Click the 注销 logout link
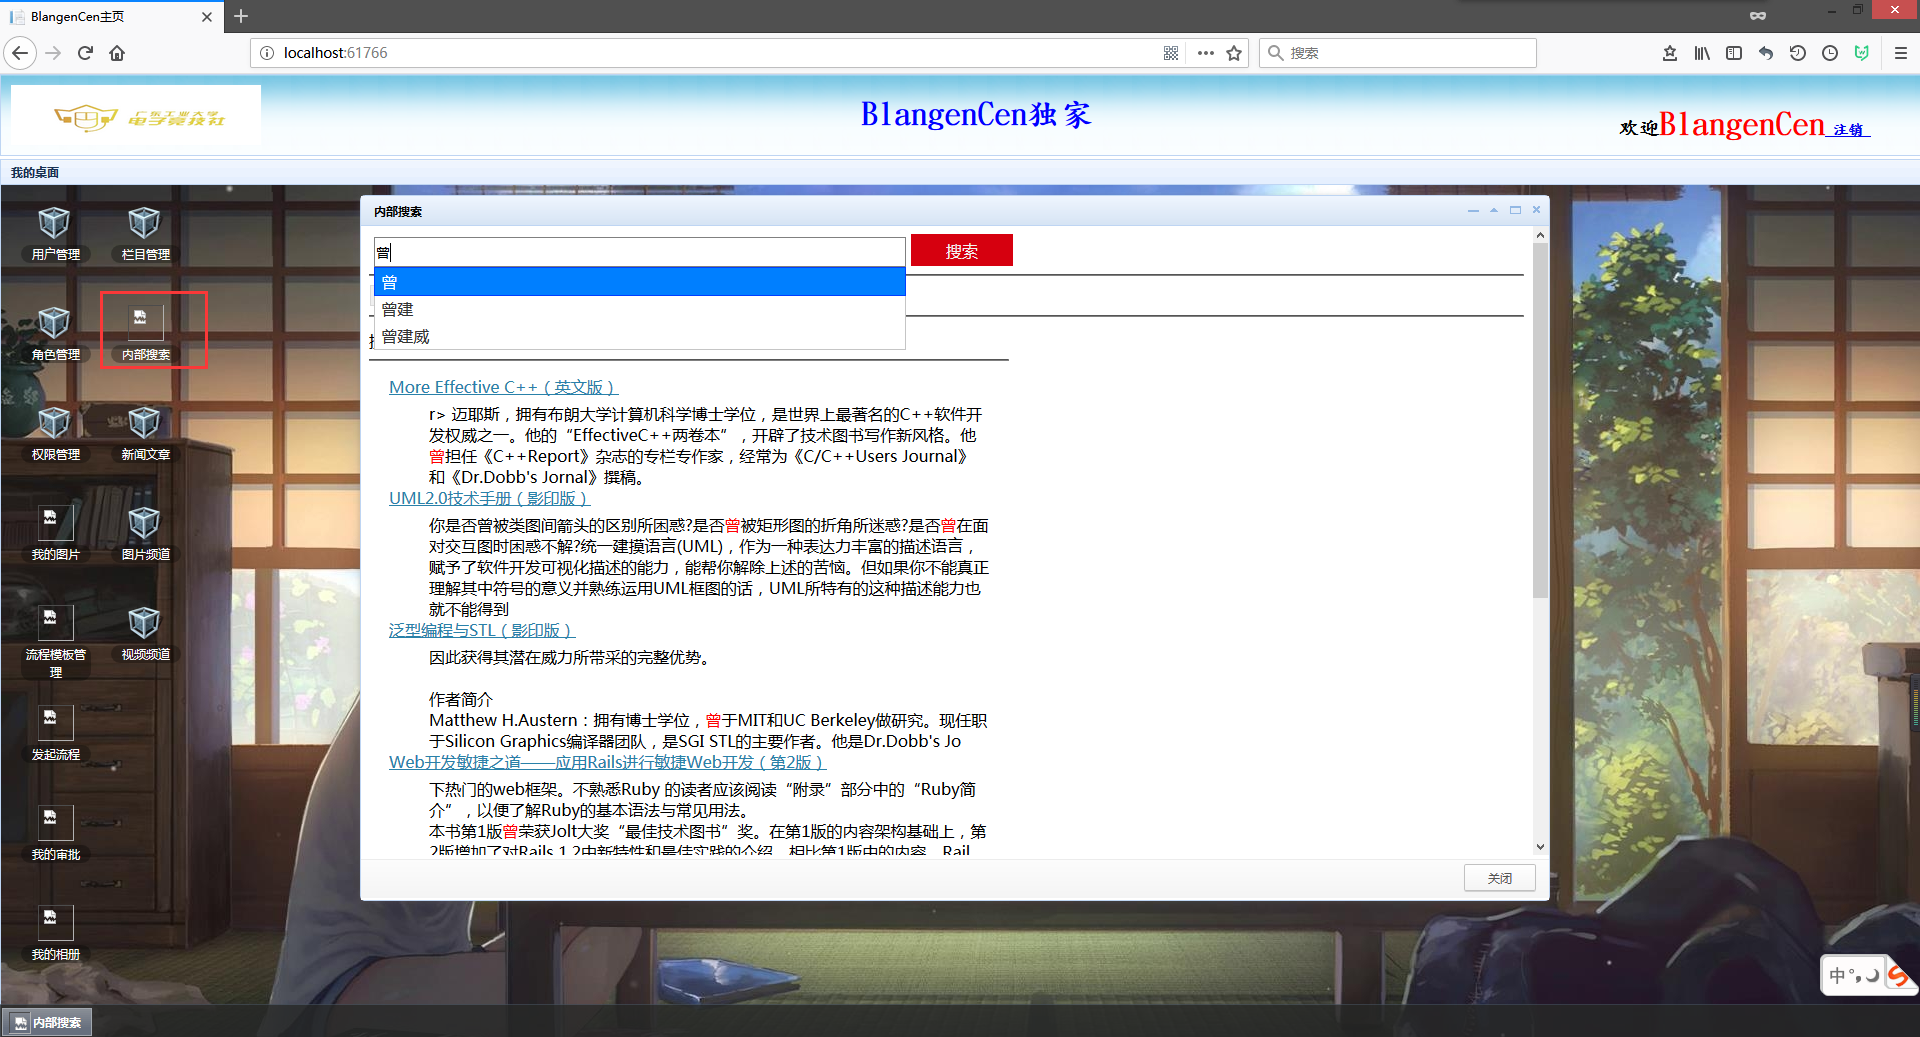The height and width of the screenshot is (1037, 1920). (x=1848, y=130)
